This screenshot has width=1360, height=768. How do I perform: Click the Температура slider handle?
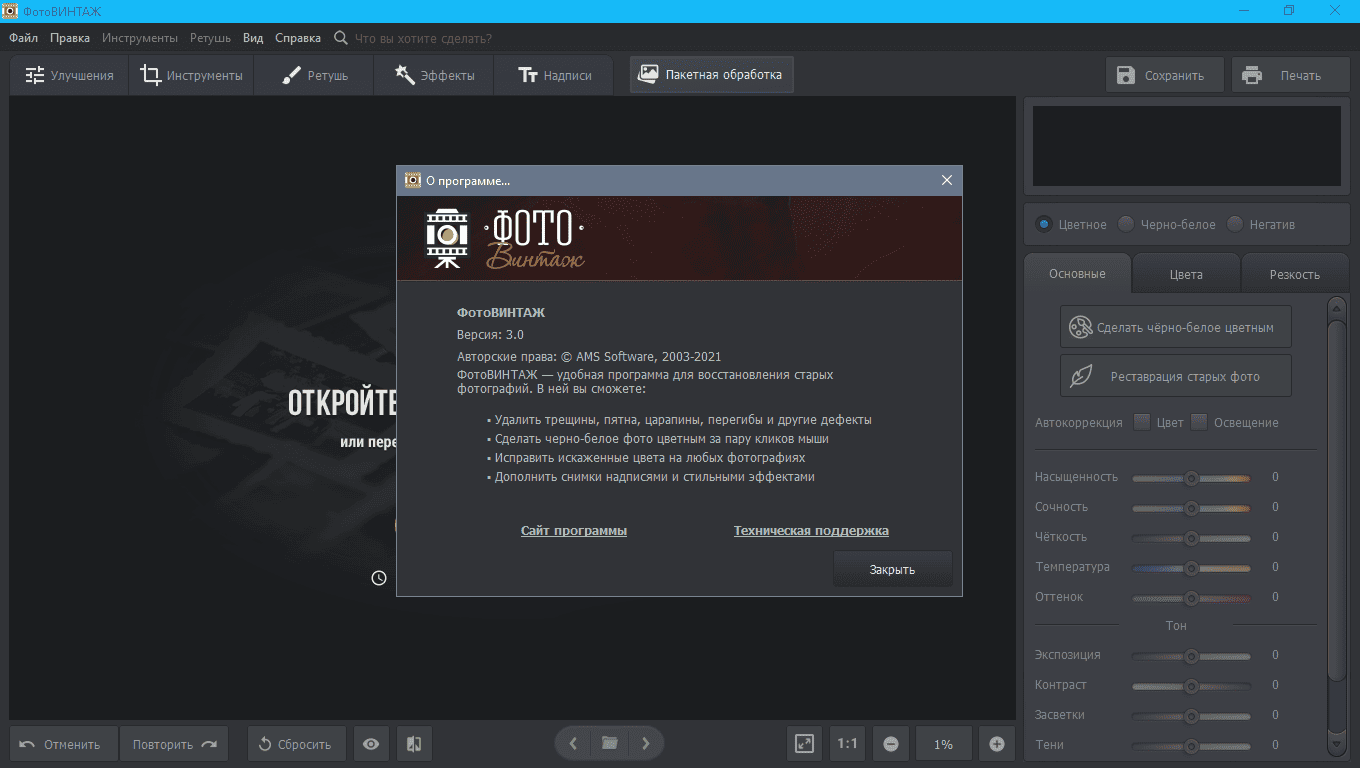point(1191,568)
